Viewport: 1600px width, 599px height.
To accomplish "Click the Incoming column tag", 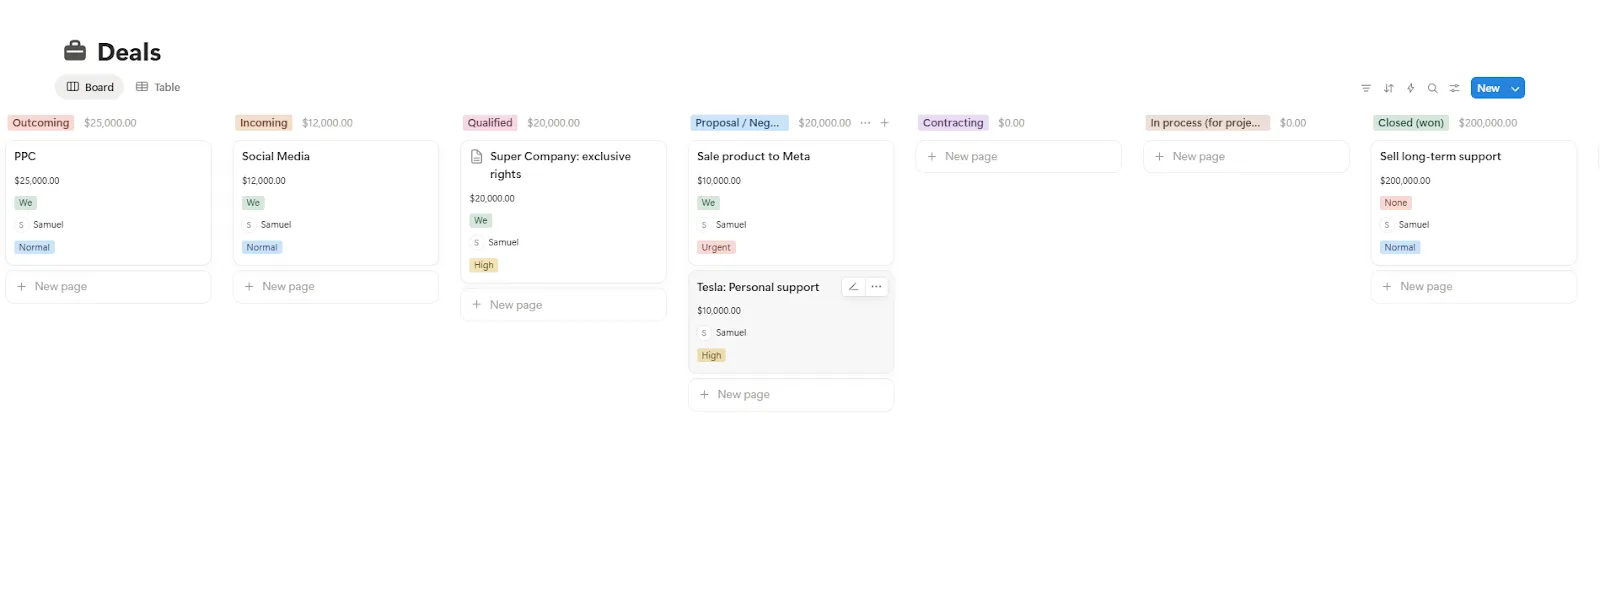I will pyautogui.click(x=264, y=123).
